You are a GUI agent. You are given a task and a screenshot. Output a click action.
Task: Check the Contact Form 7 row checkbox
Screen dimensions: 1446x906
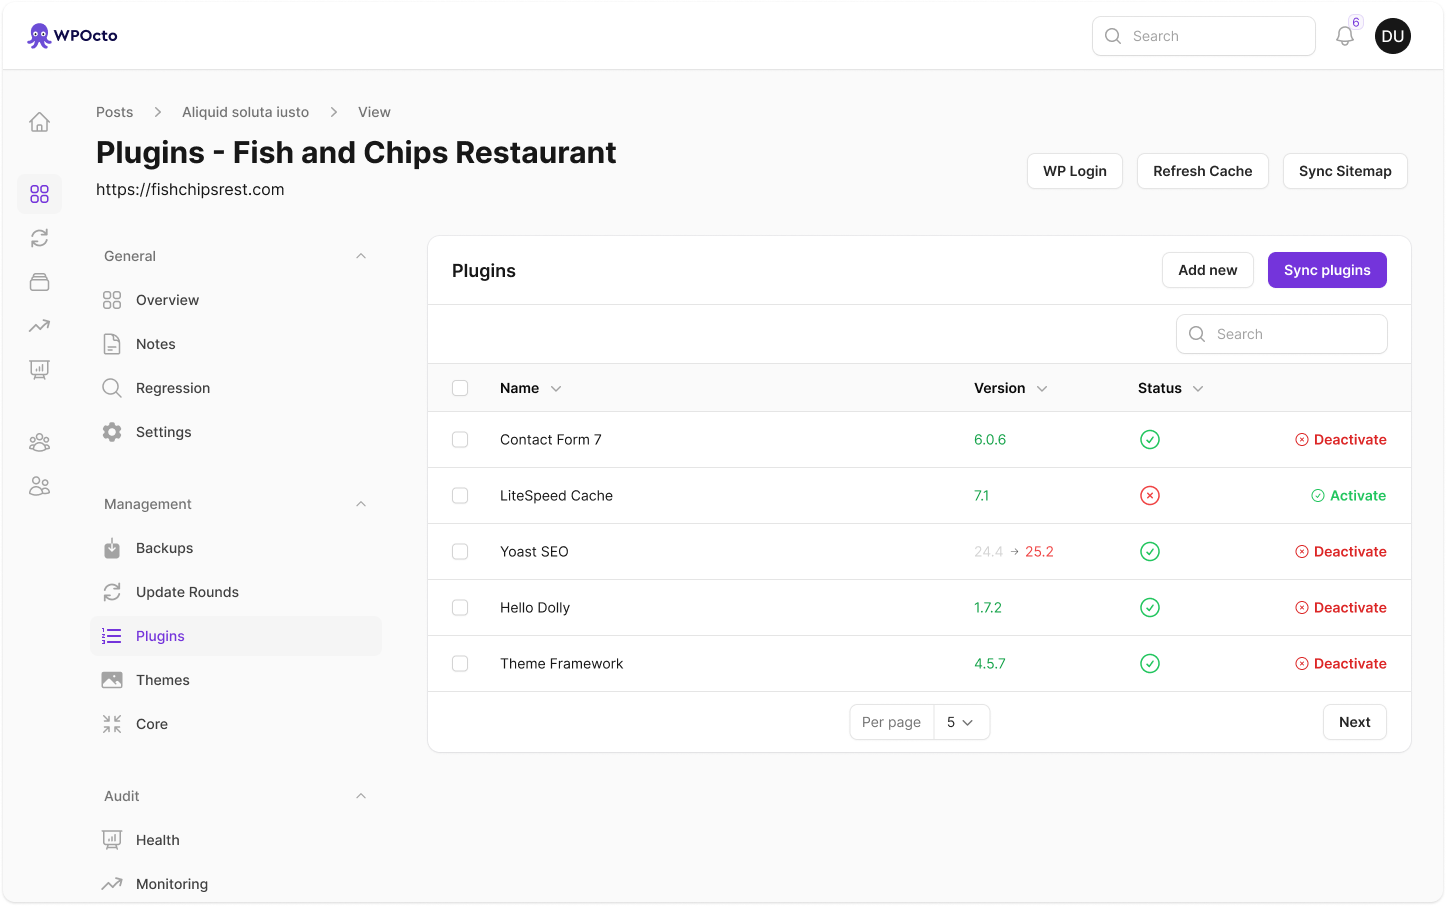tap(460, 440)
